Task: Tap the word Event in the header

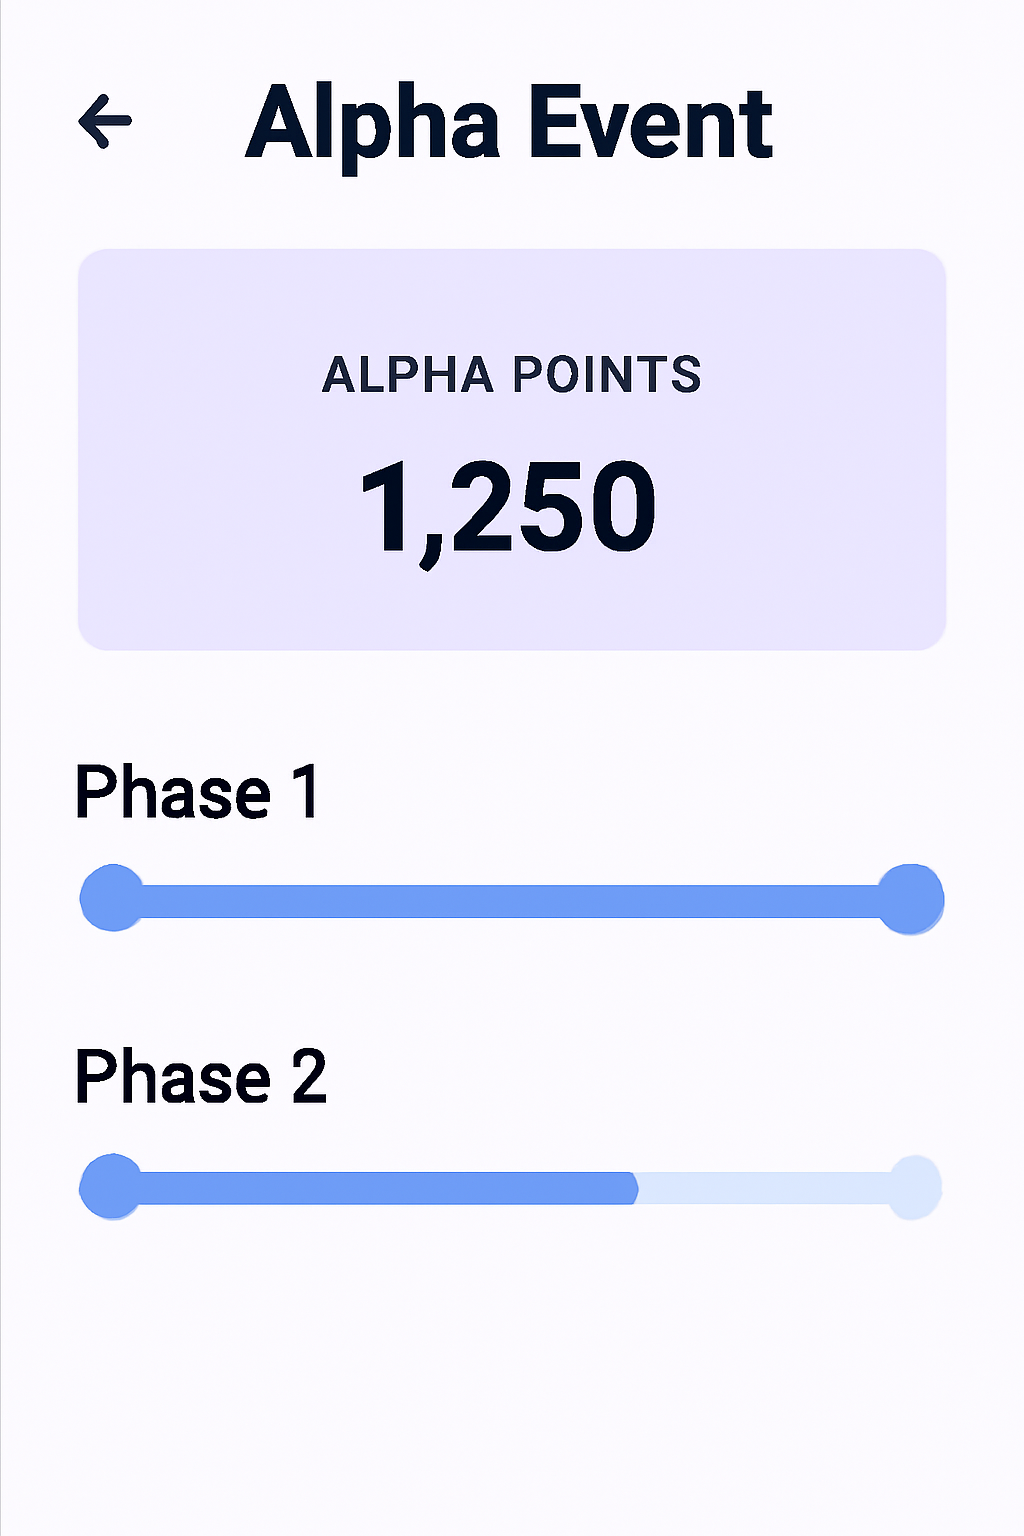Action: click(x=650, y=123)
